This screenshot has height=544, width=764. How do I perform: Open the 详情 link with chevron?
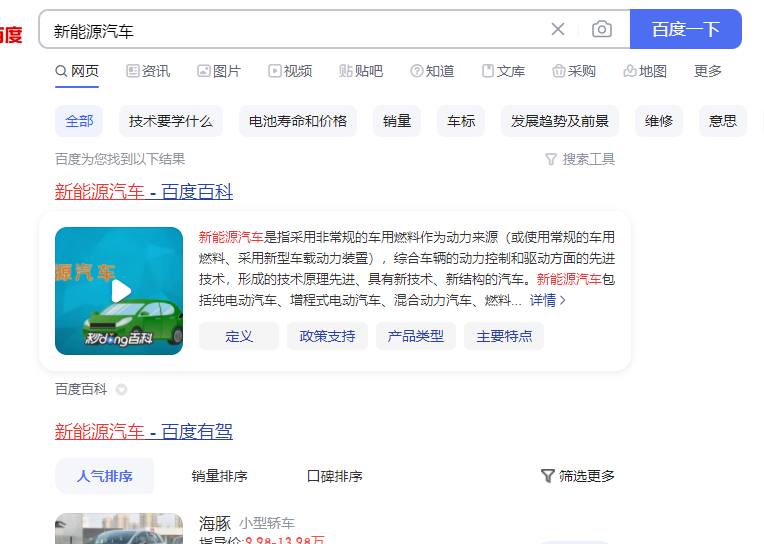click(x=548, y=300)
